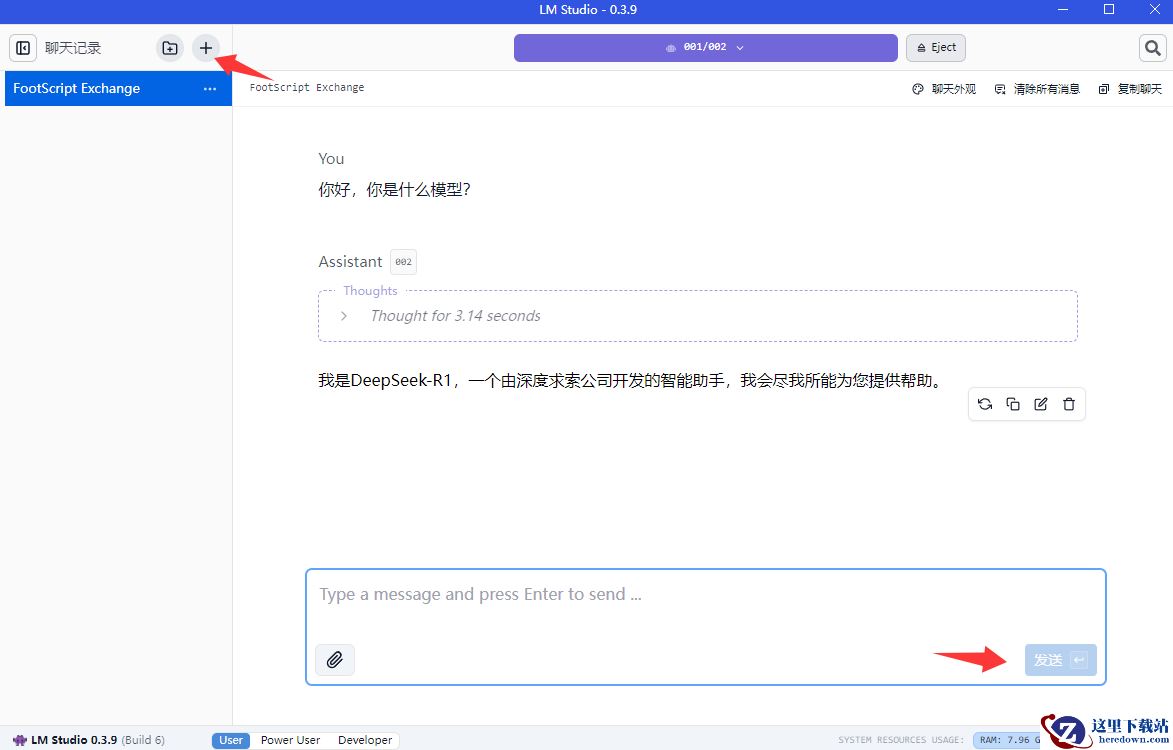The width and height of the screenshot is (1173, 750).
Task: Eject the loaded model
Action: [936, 47]
